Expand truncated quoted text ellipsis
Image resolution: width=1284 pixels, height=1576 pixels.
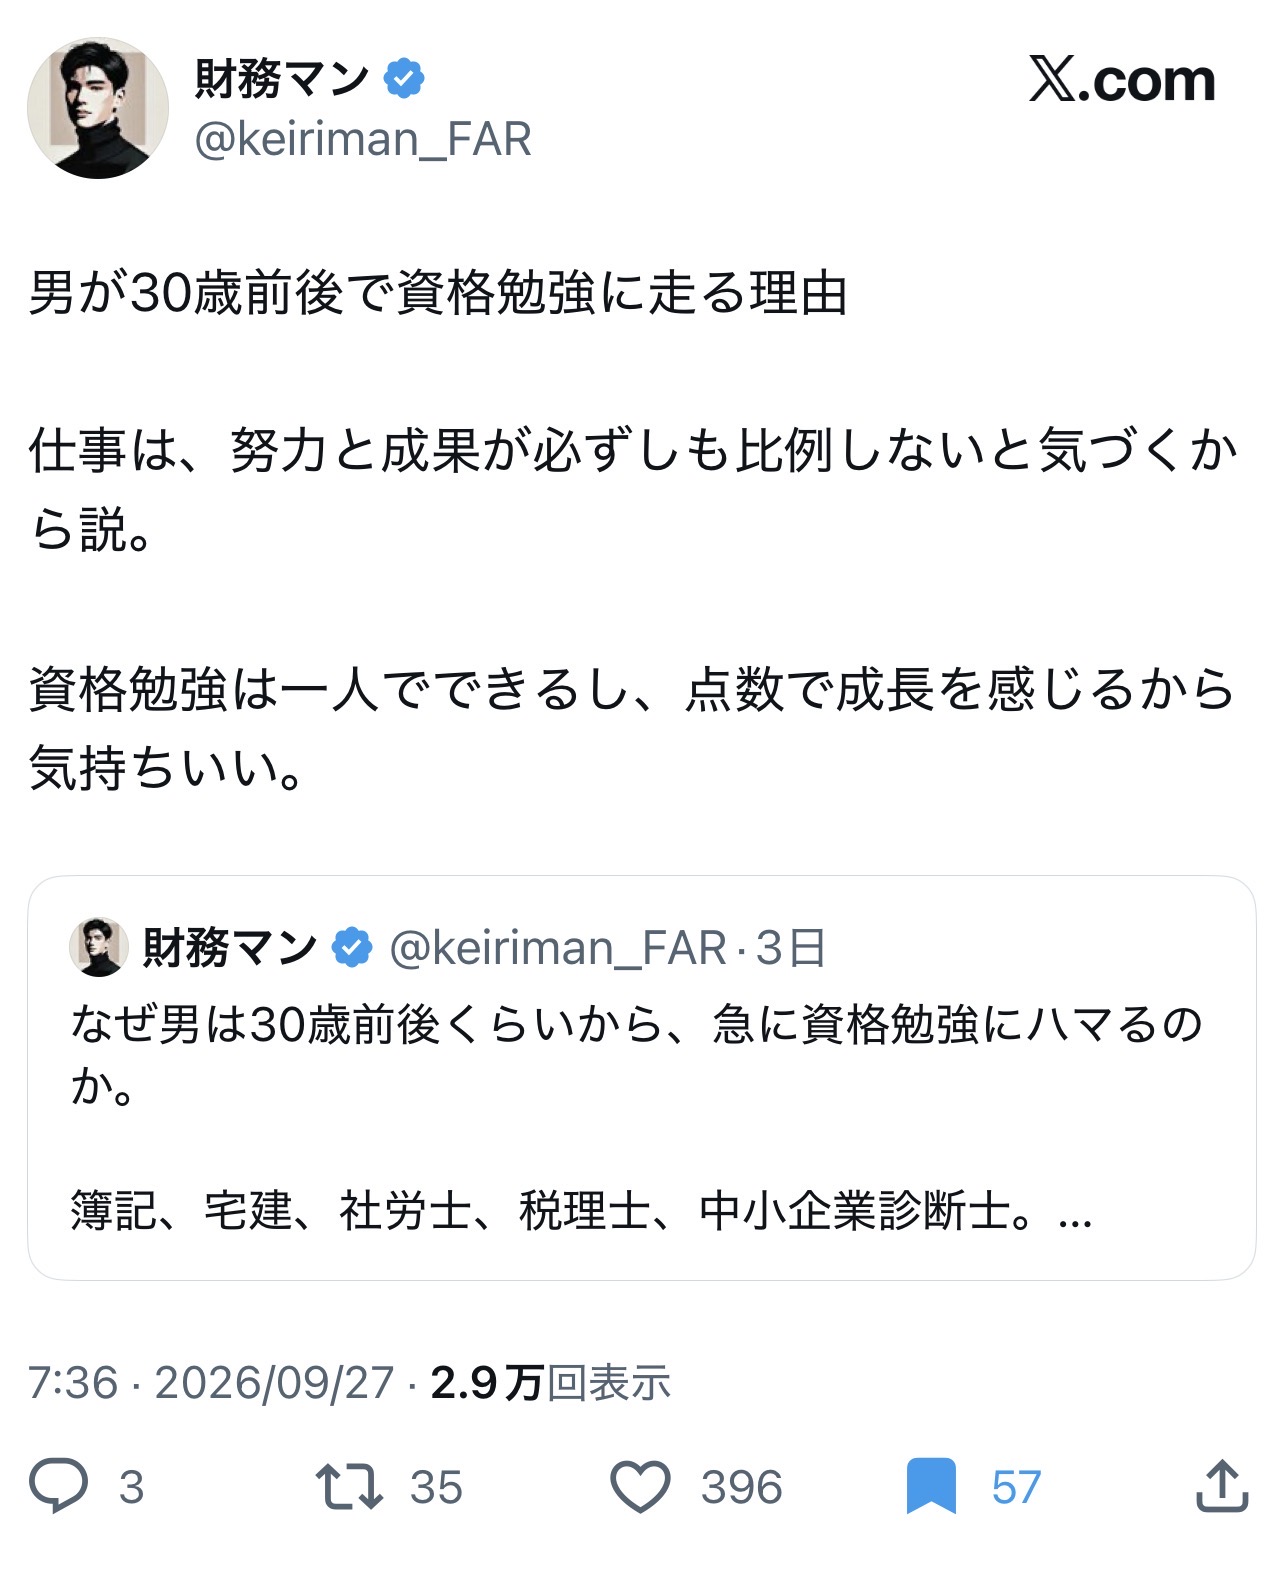click(1074, 1213)
